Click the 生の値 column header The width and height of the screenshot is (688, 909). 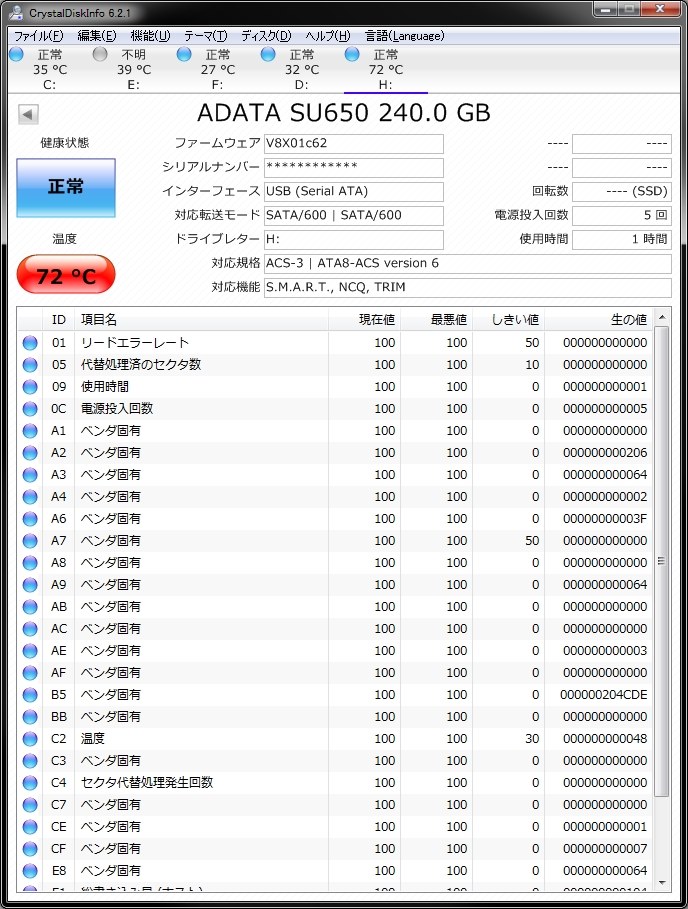599,319
